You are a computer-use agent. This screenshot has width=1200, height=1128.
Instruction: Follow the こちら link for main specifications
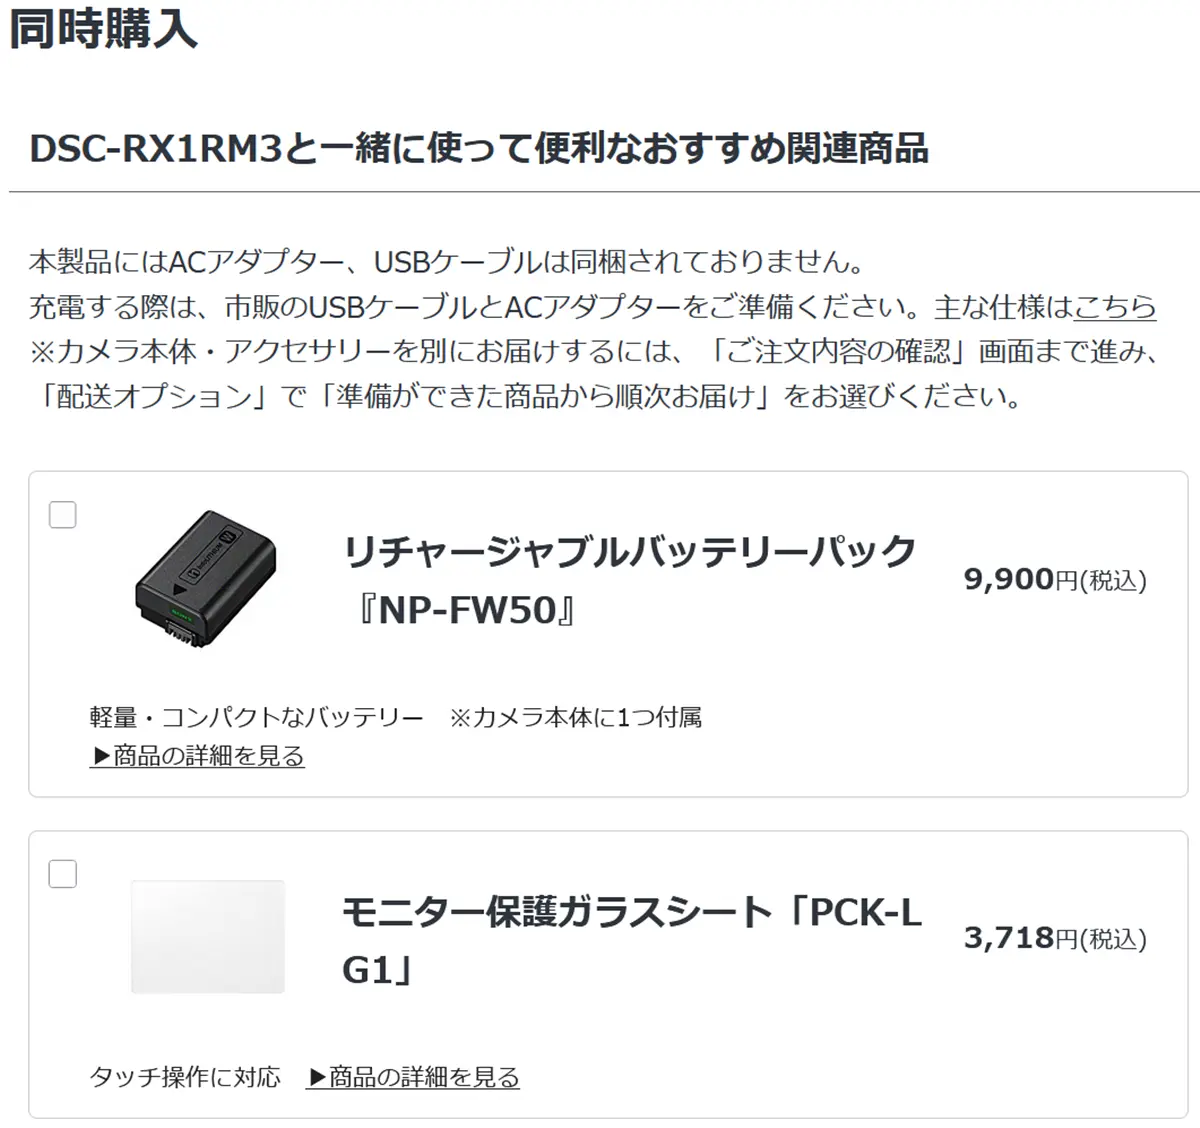[1115, 306]
